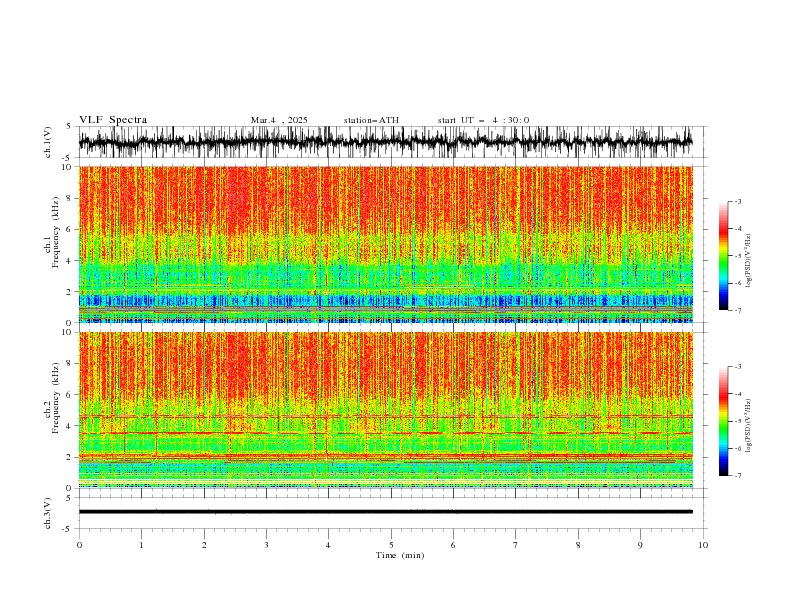
Task: Click the "-3" label on ch.2 color bar
Action: (737, 367)
